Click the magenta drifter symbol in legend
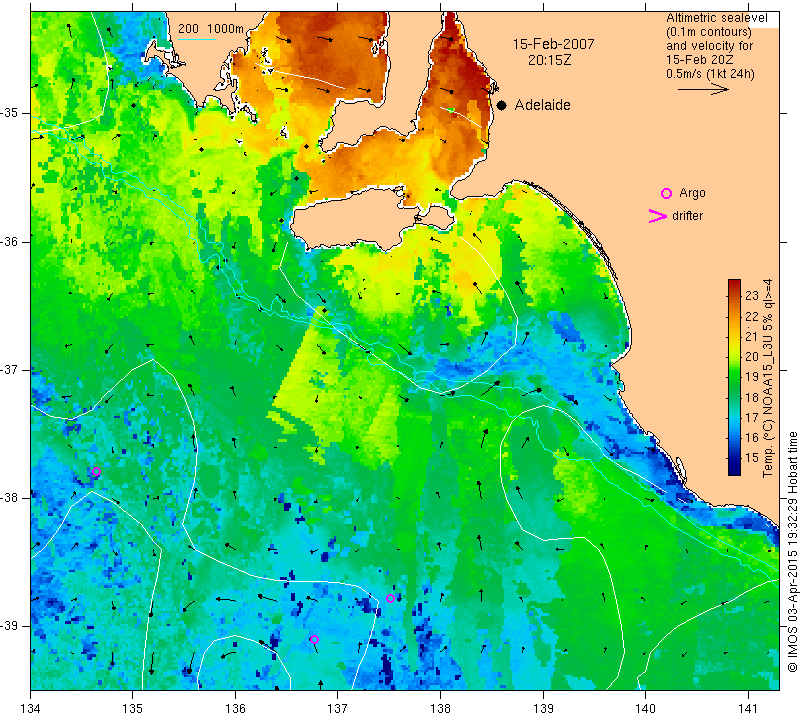 (x=658, y=216)
